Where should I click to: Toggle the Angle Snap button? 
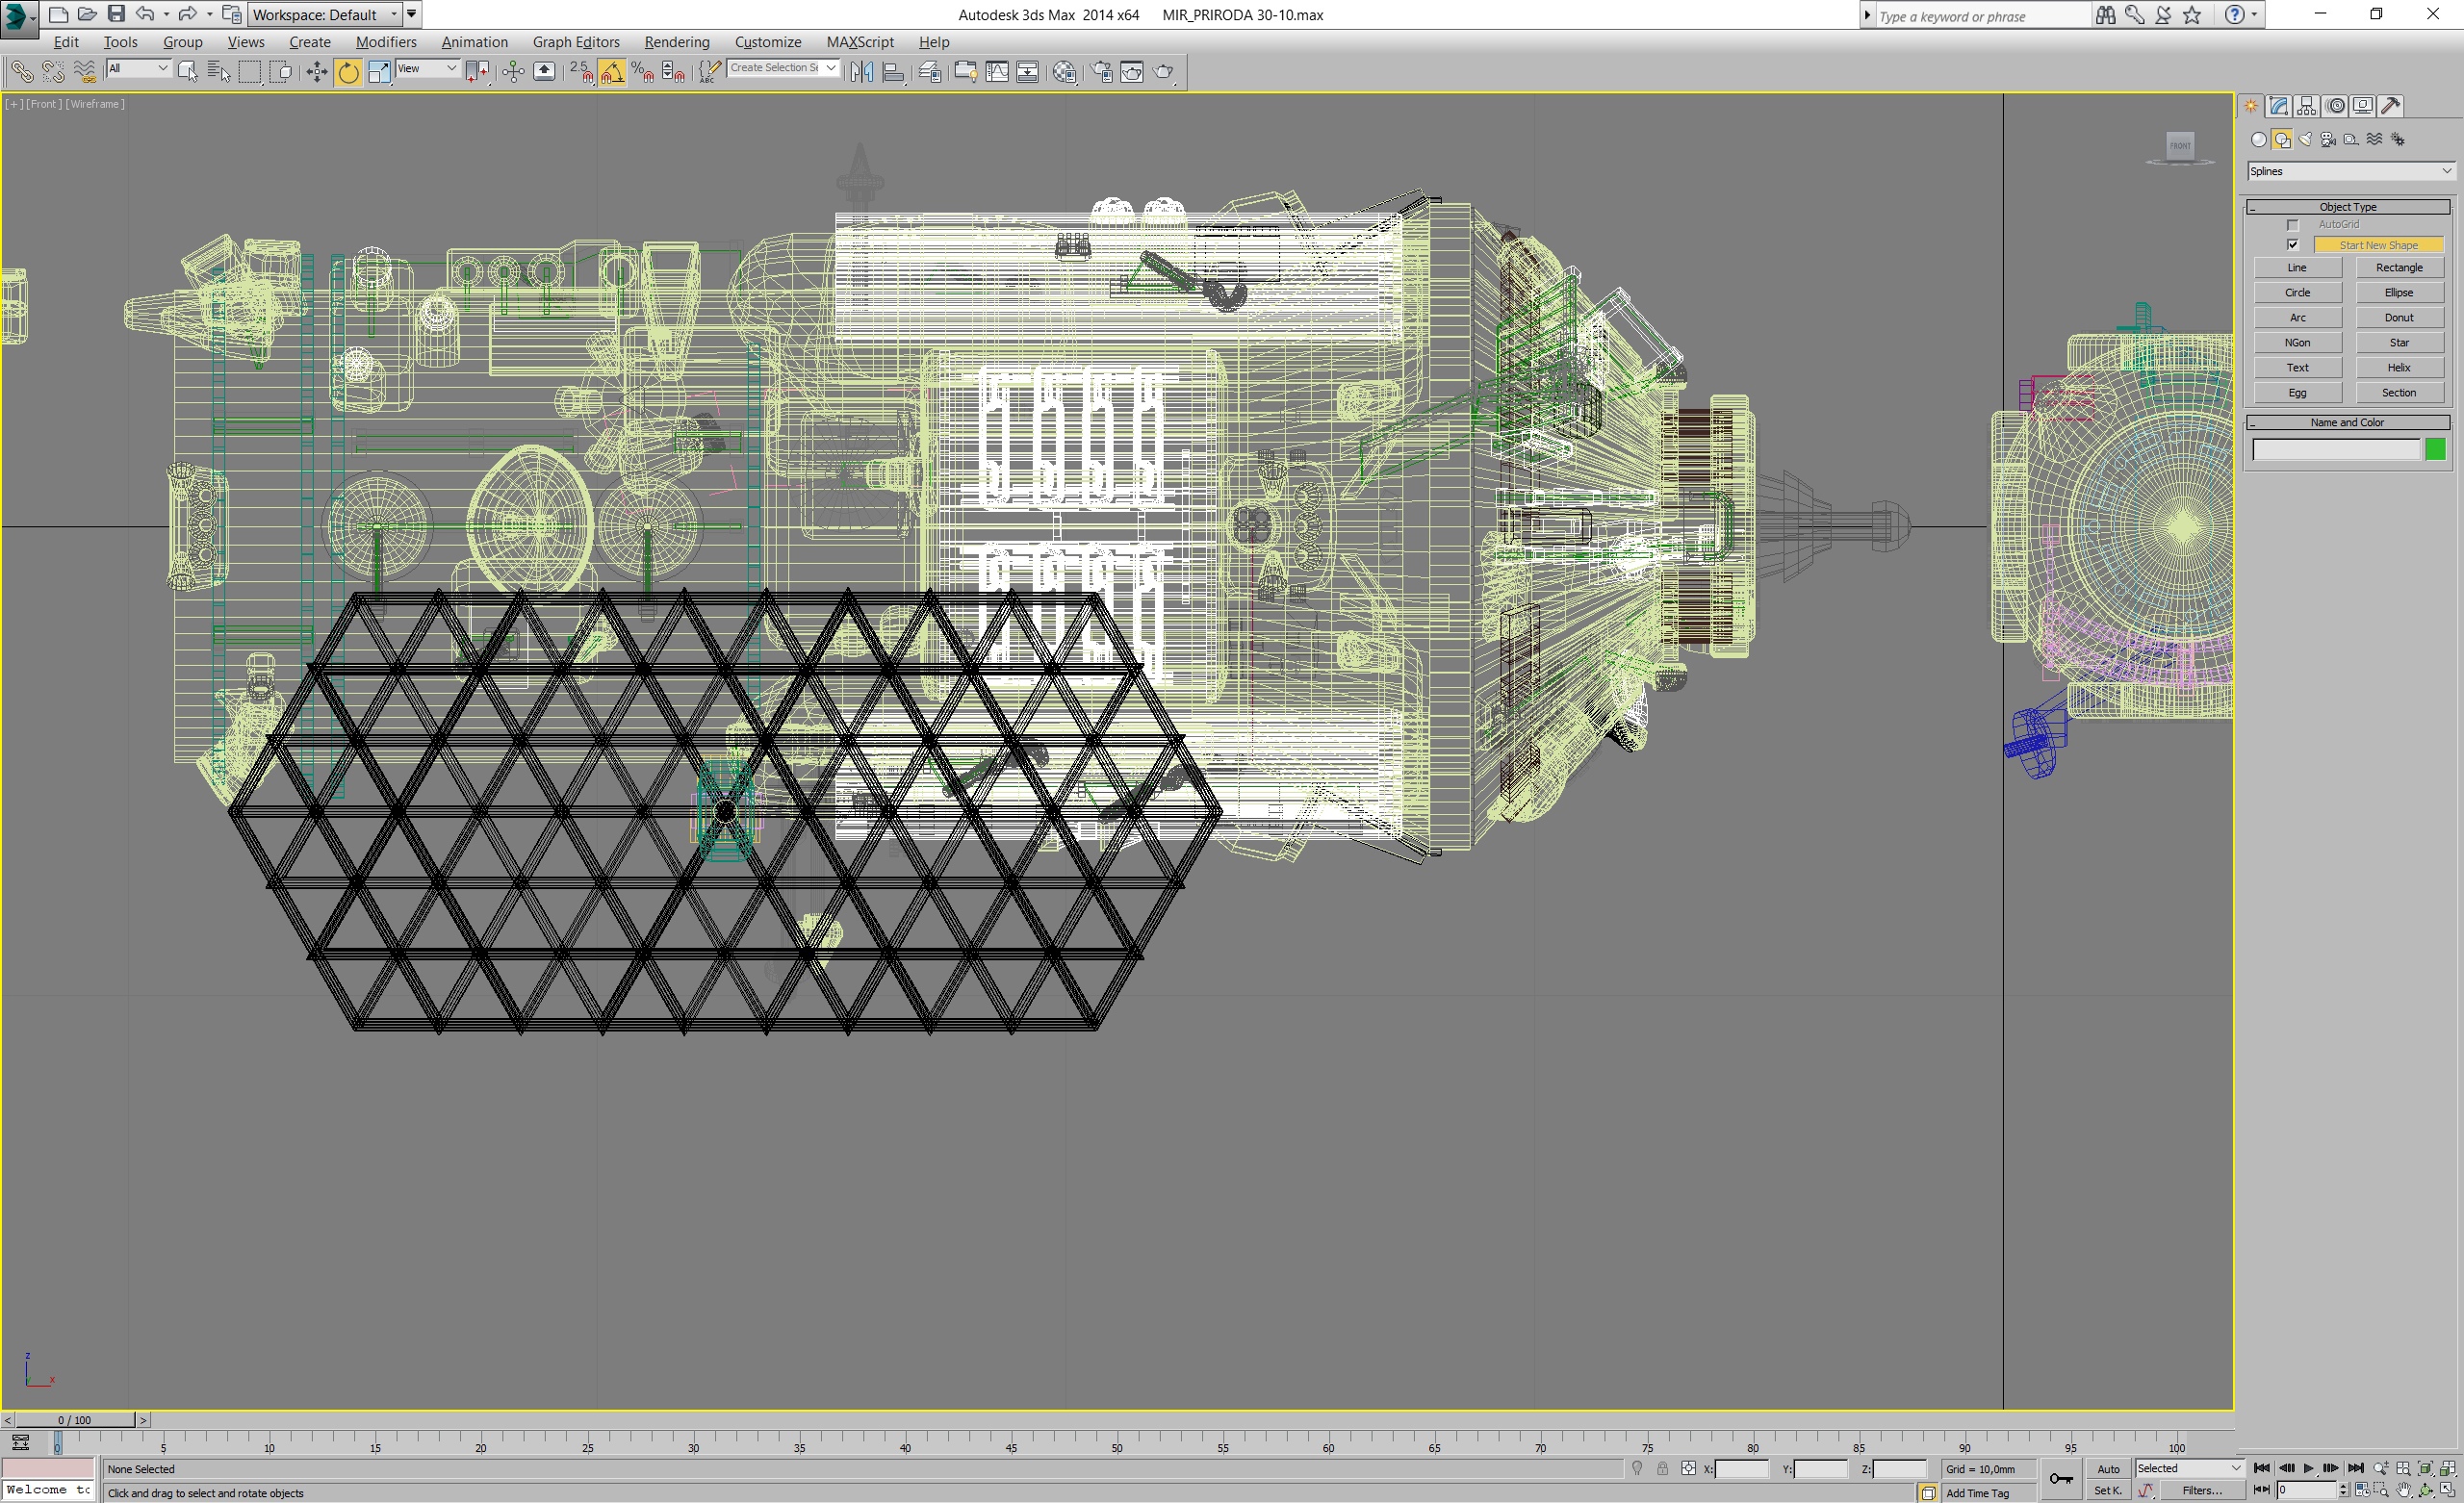click(x=612, y=72)
